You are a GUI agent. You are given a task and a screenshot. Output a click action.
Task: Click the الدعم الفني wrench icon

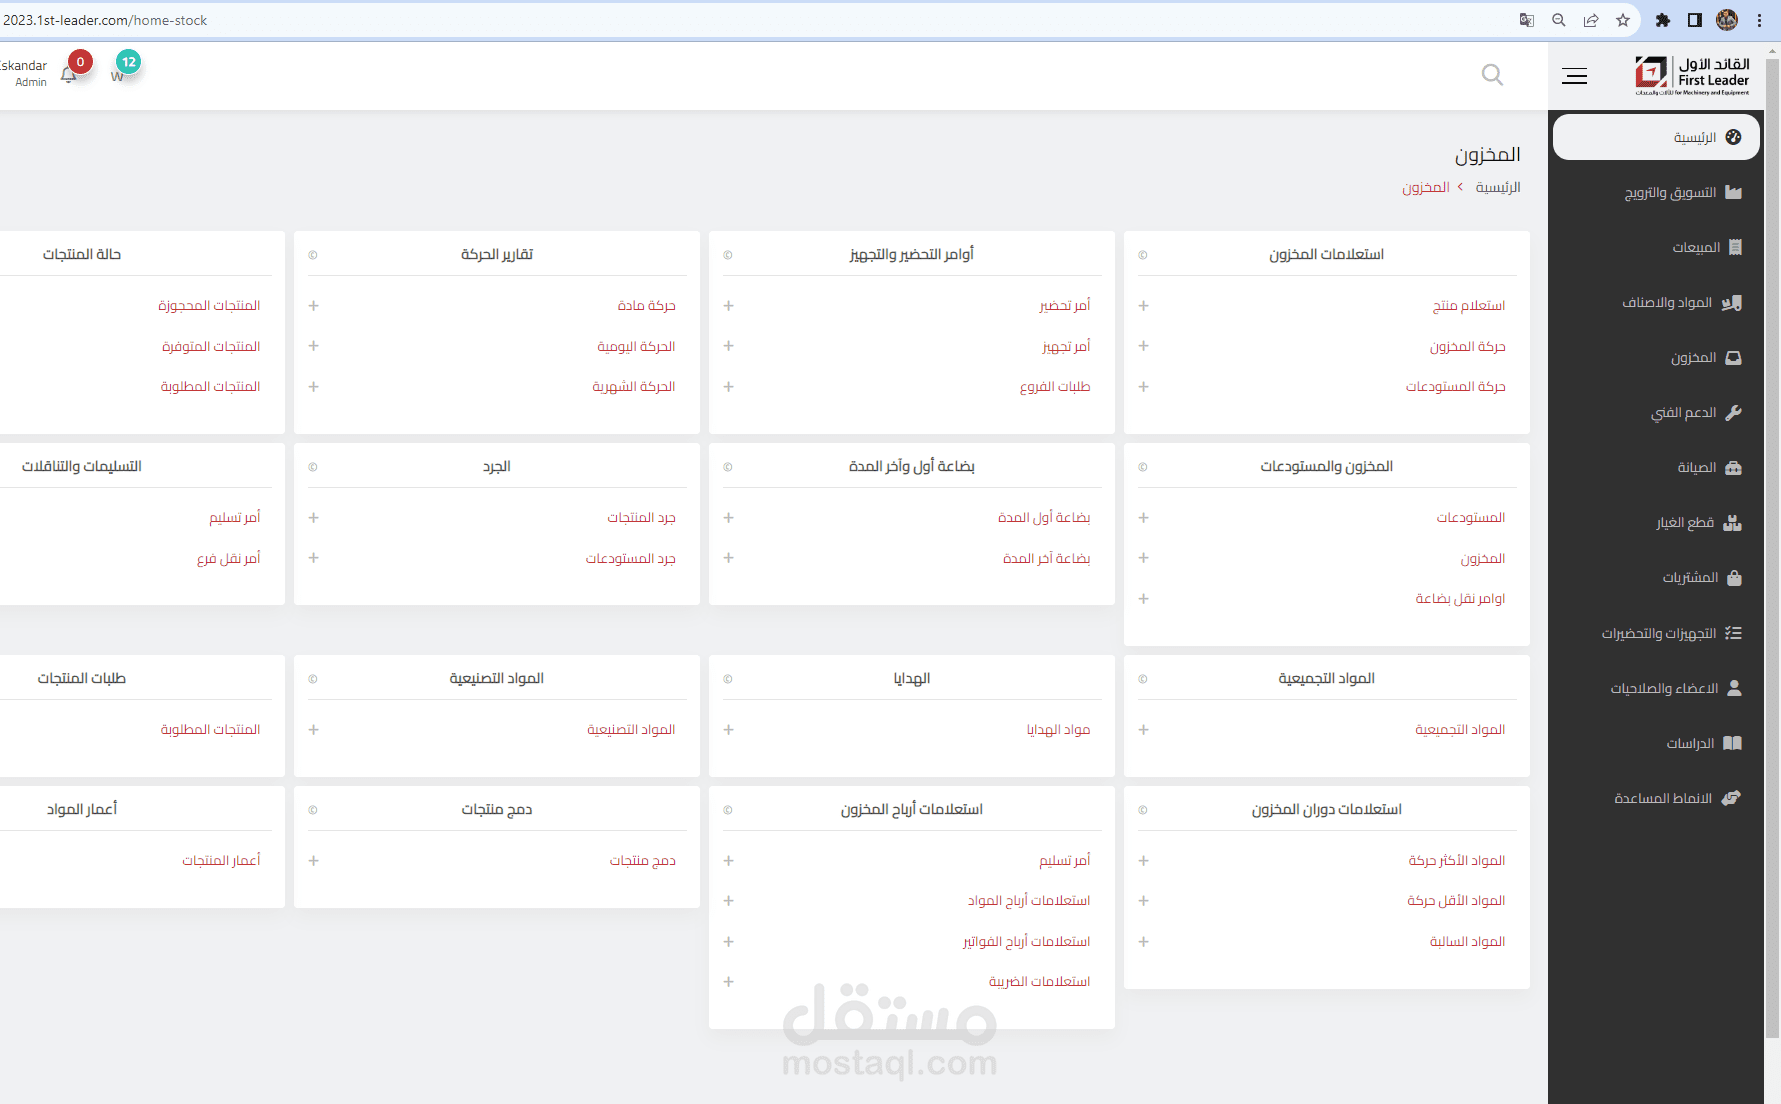(1734, 412)
